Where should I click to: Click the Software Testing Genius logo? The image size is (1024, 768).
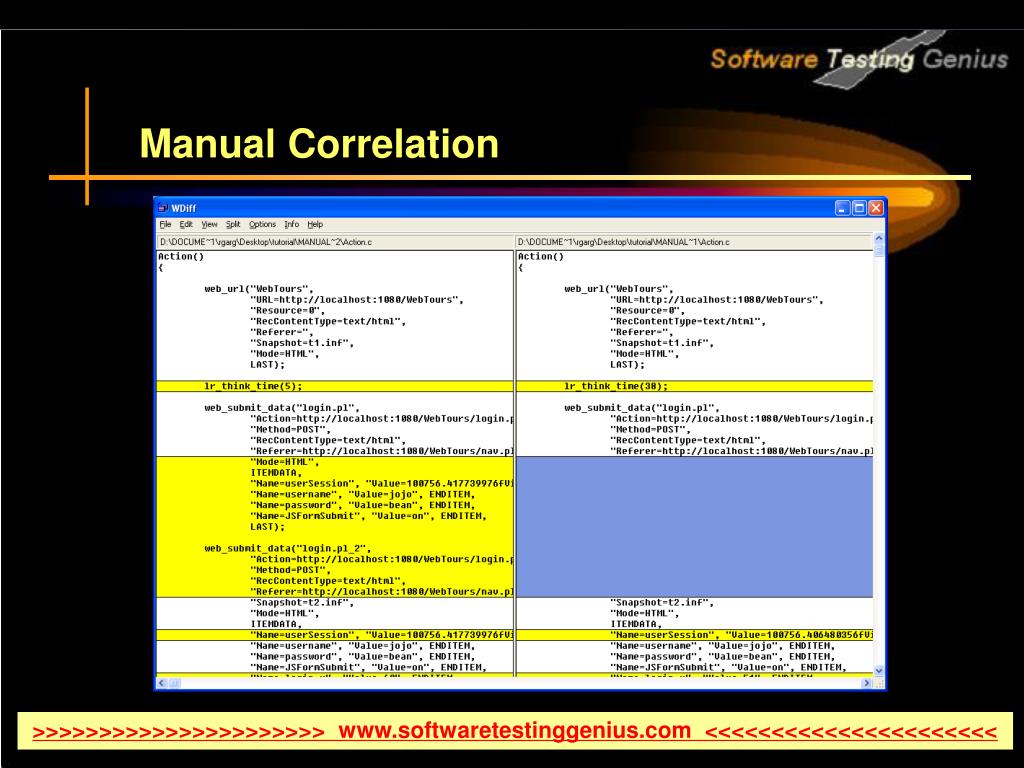click(x=859, y=59)
